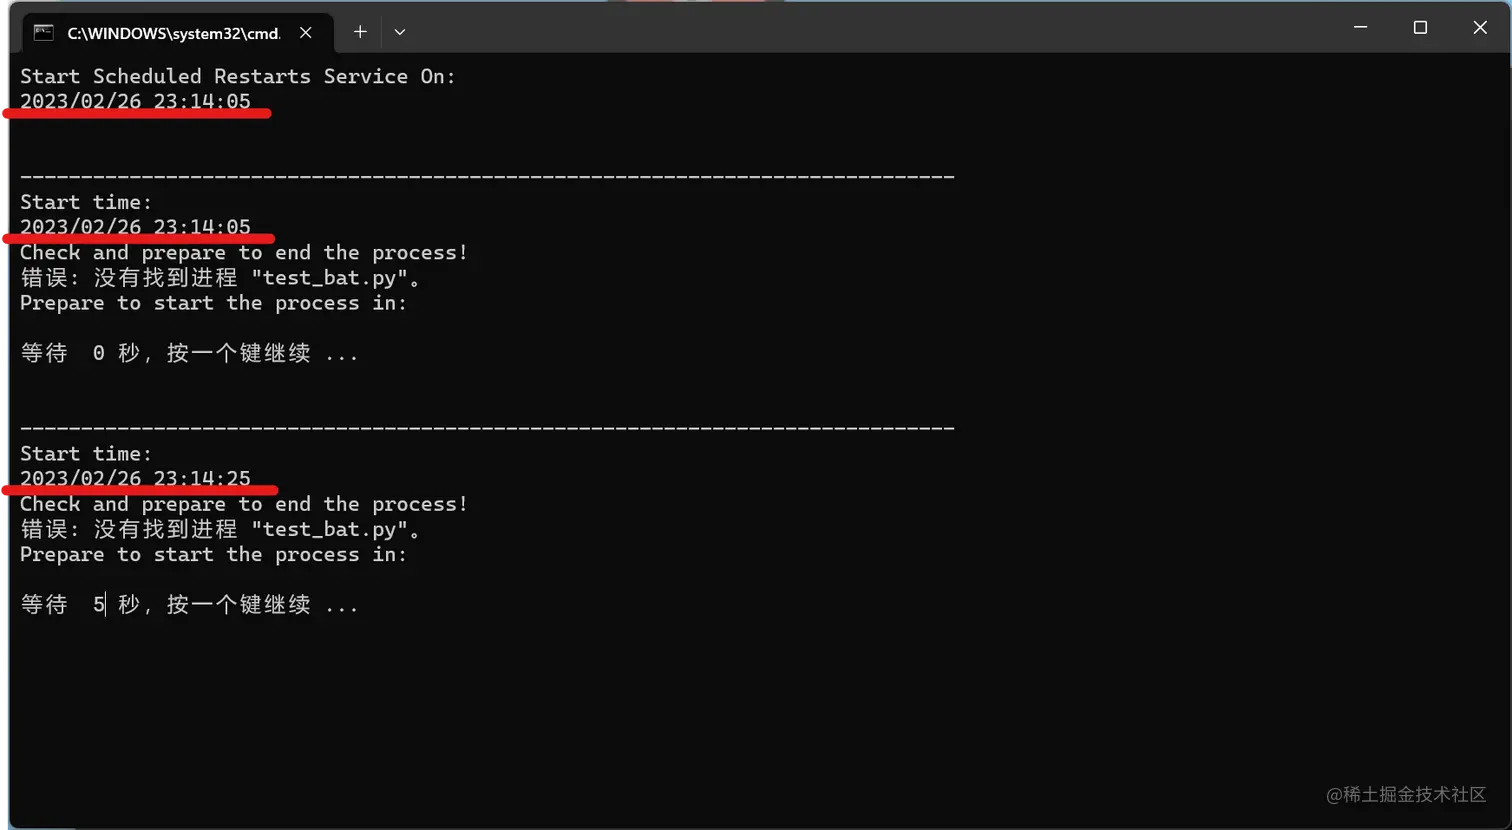Screen dimensions: 1512x830
Task: Click the second dashed separator line
Action: click(487, 428)
